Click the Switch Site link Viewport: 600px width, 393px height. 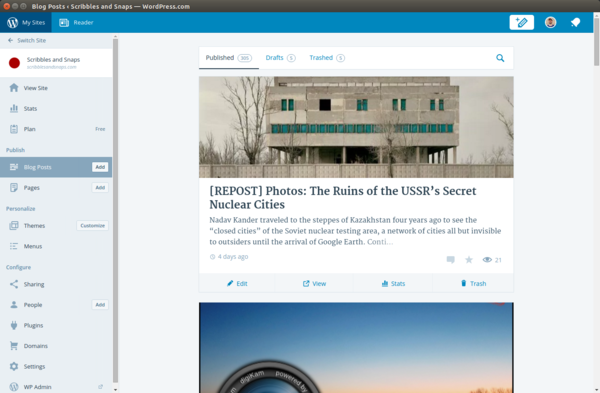(x=31, y=40)
